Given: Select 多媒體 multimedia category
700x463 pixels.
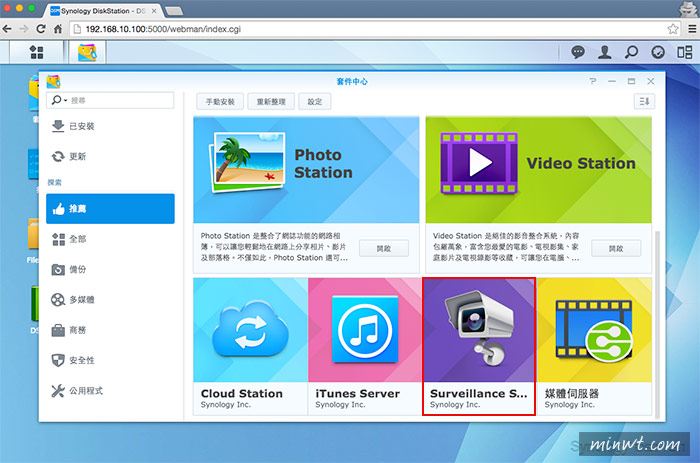Looking at the screenshot, I should pos(110,300).
